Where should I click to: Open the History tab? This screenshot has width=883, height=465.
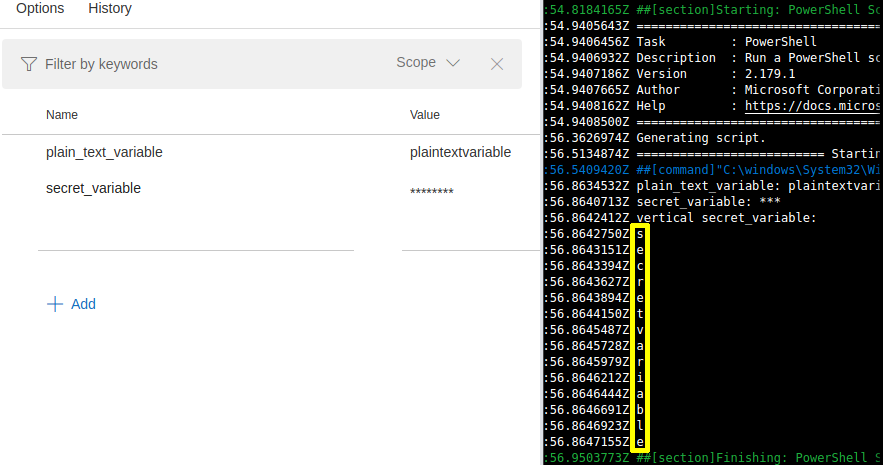[110, 9]
